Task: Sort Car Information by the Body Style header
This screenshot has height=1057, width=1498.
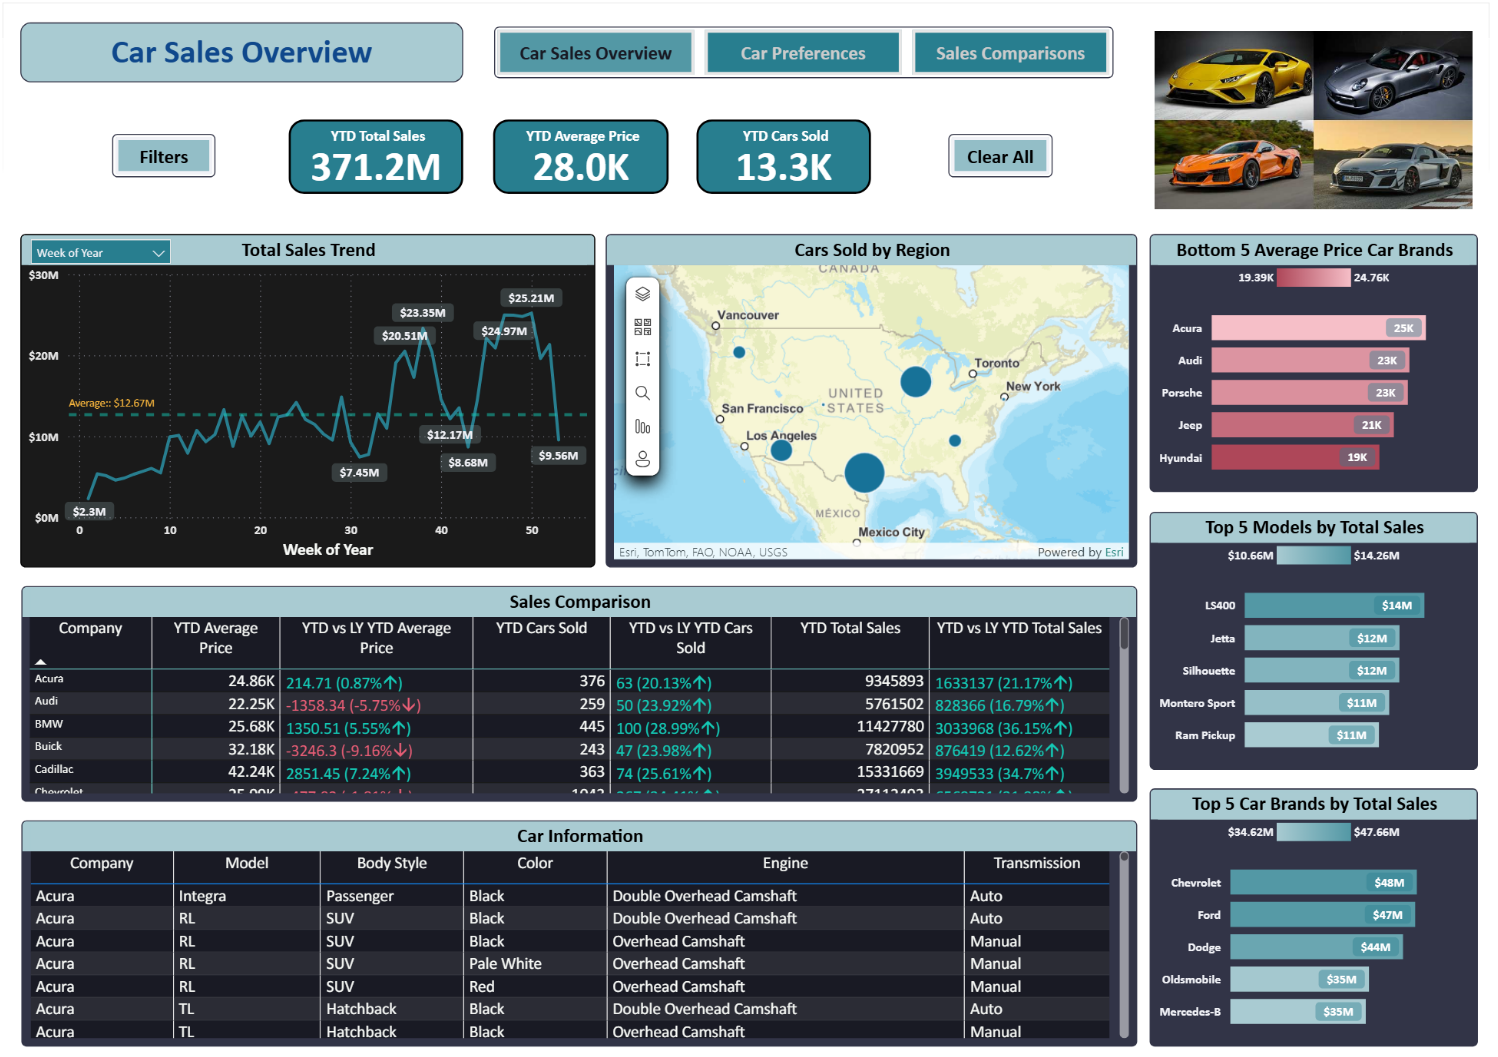Action: 392,863
